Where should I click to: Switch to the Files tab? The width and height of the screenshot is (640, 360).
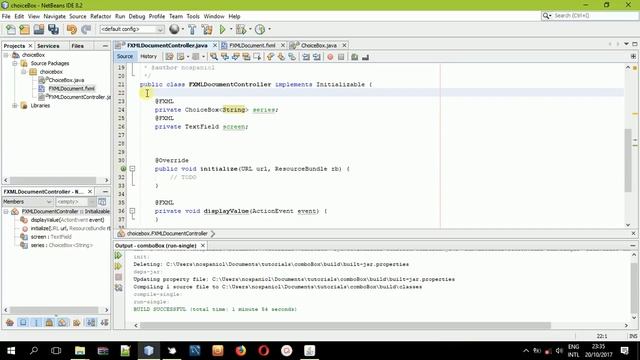[78, 46]
